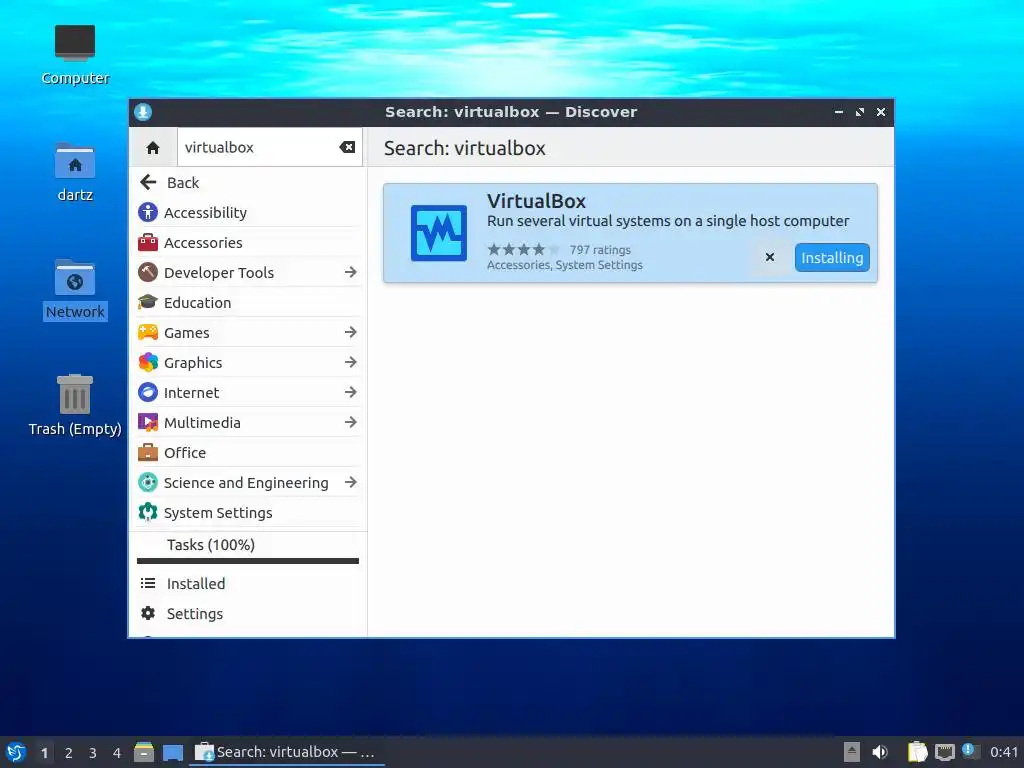
Task: Click the Games controller icon
Action: coord(148,332)
